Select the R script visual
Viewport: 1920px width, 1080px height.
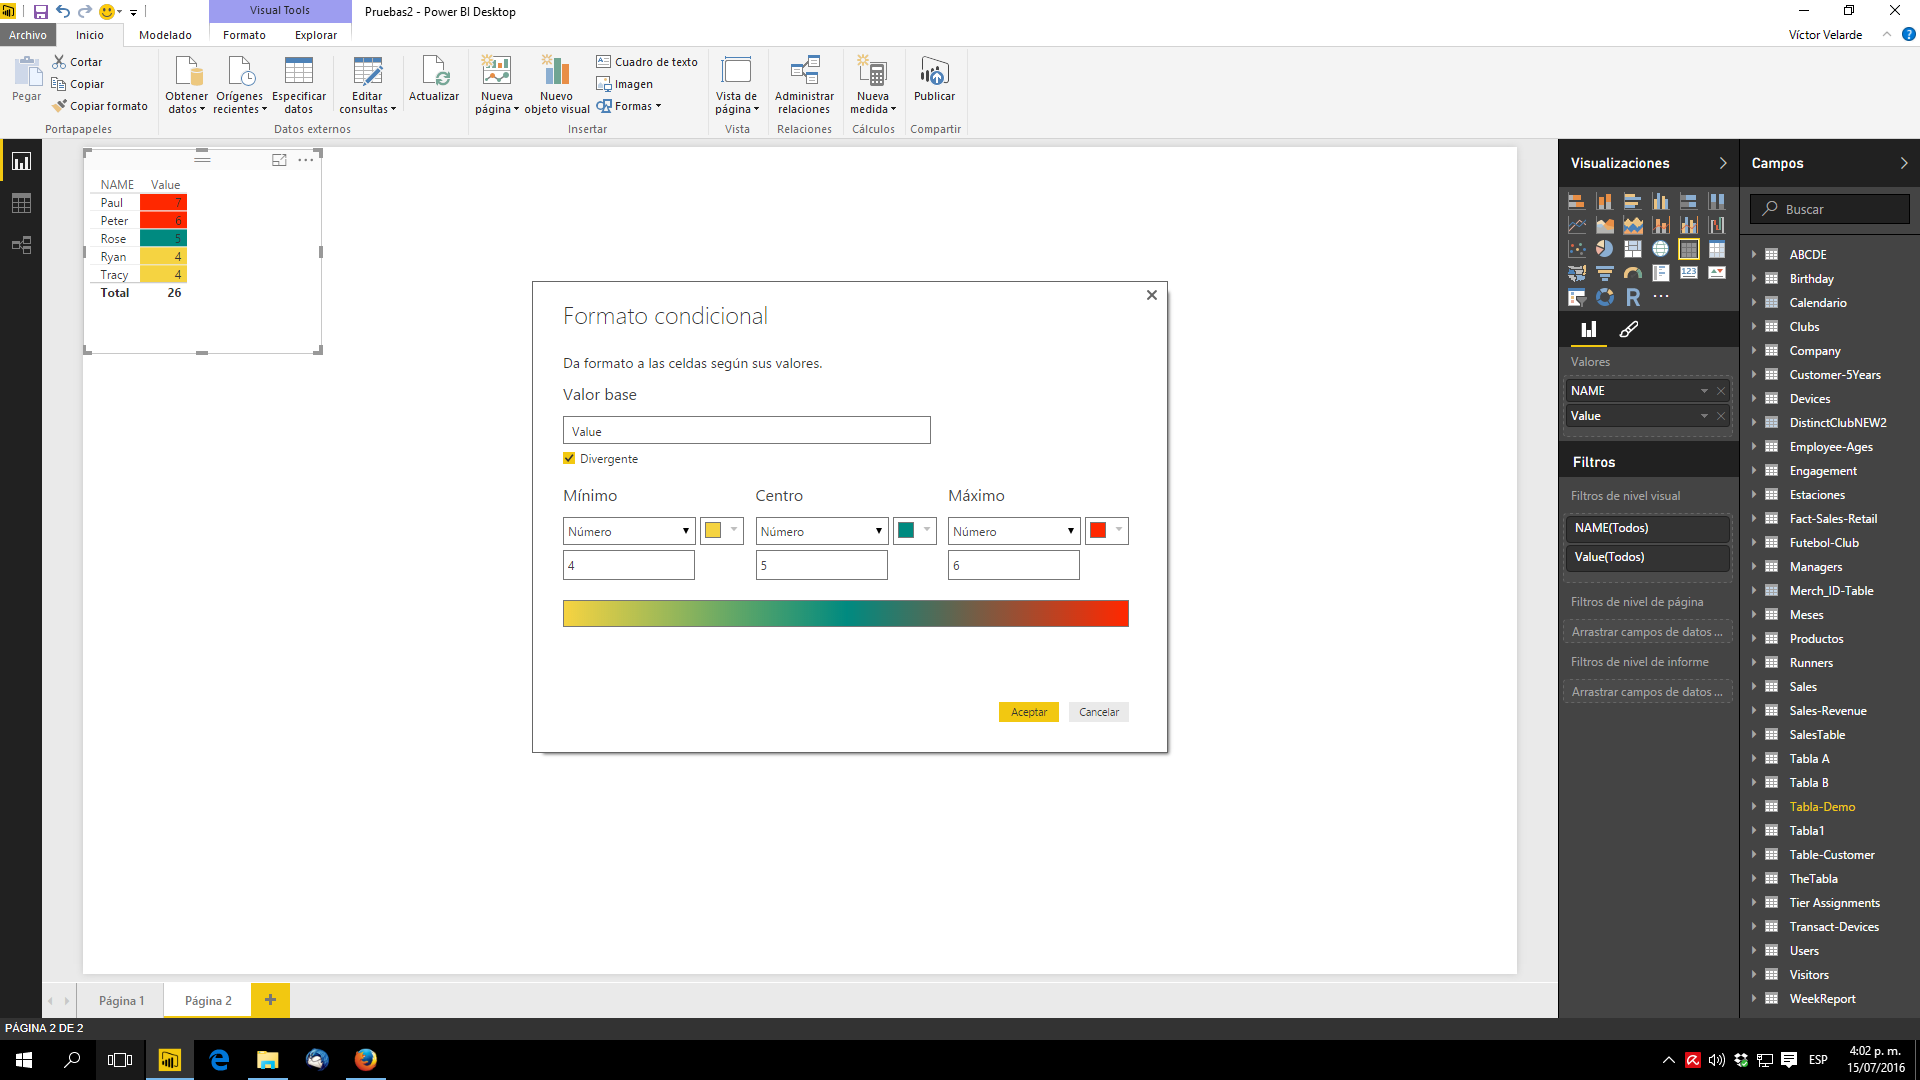pyautogui.click(x=1632, y=297)
